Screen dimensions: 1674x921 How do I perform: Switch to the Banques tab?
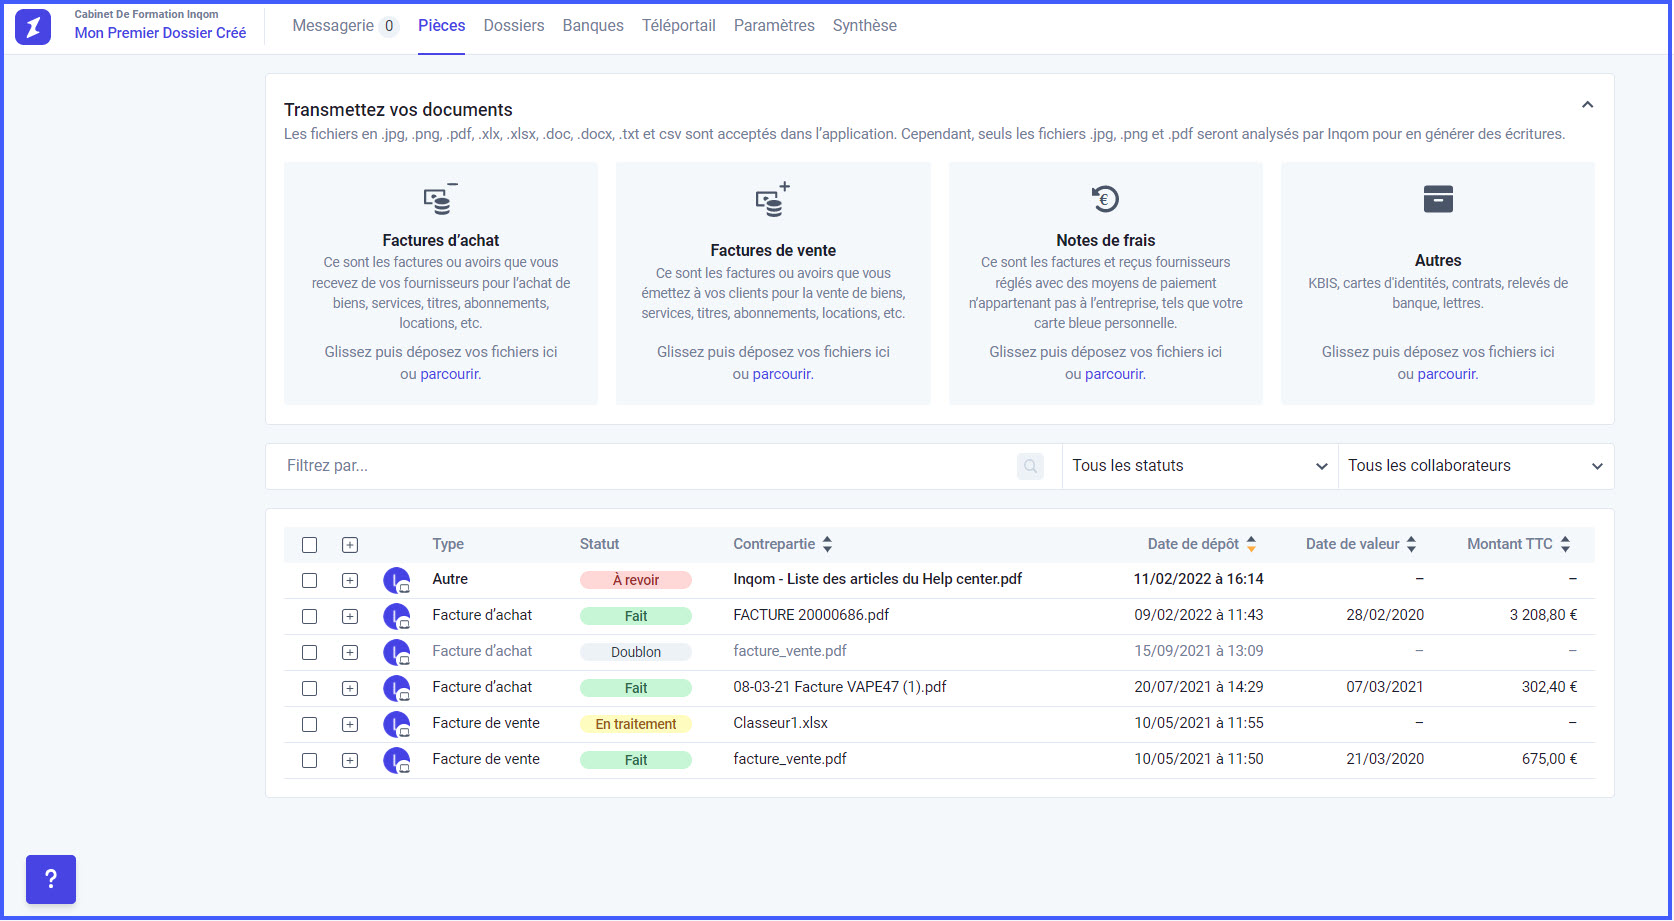tap(592, 26)
